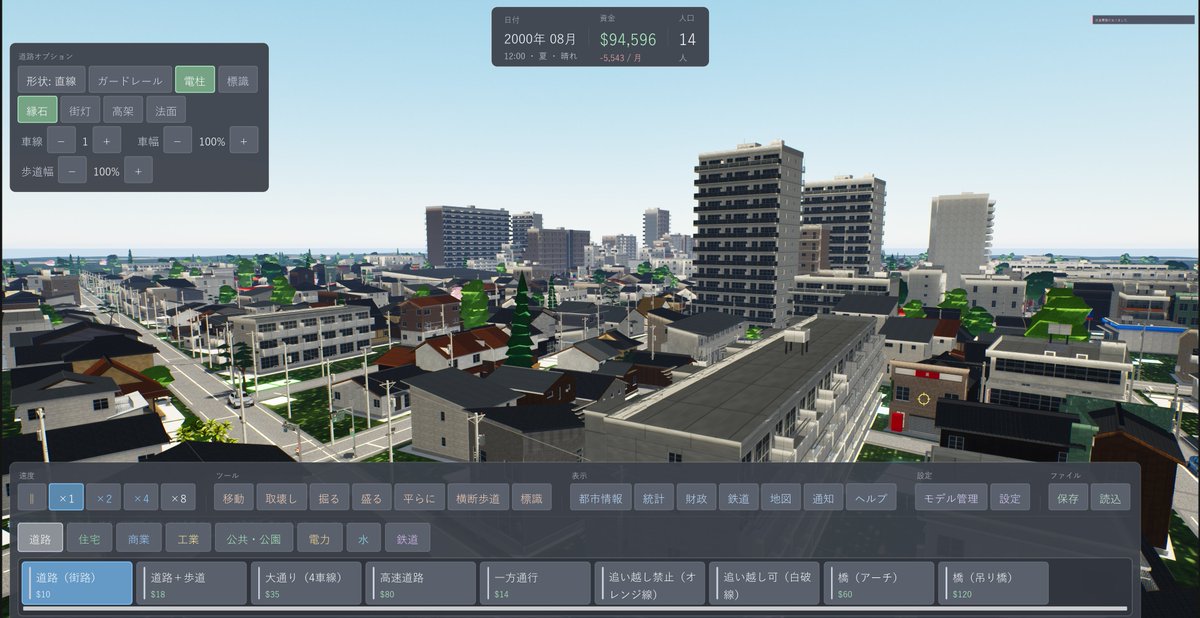Click the 読込 load button
This screenshot has width=1200, height=618.
pos(1110,497)
